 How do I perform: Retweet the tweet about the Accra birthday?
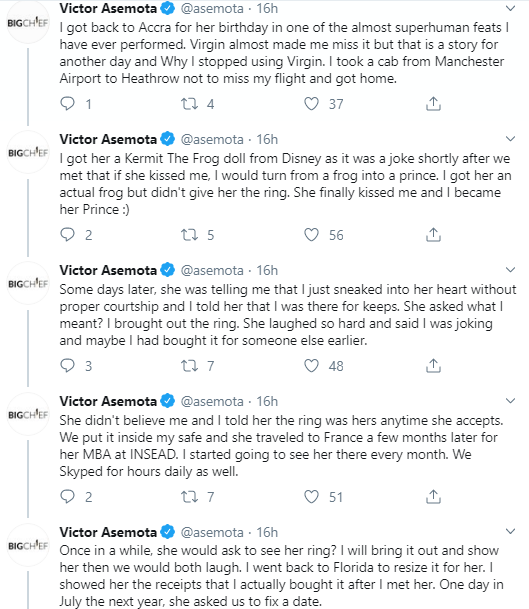(190, 104)
